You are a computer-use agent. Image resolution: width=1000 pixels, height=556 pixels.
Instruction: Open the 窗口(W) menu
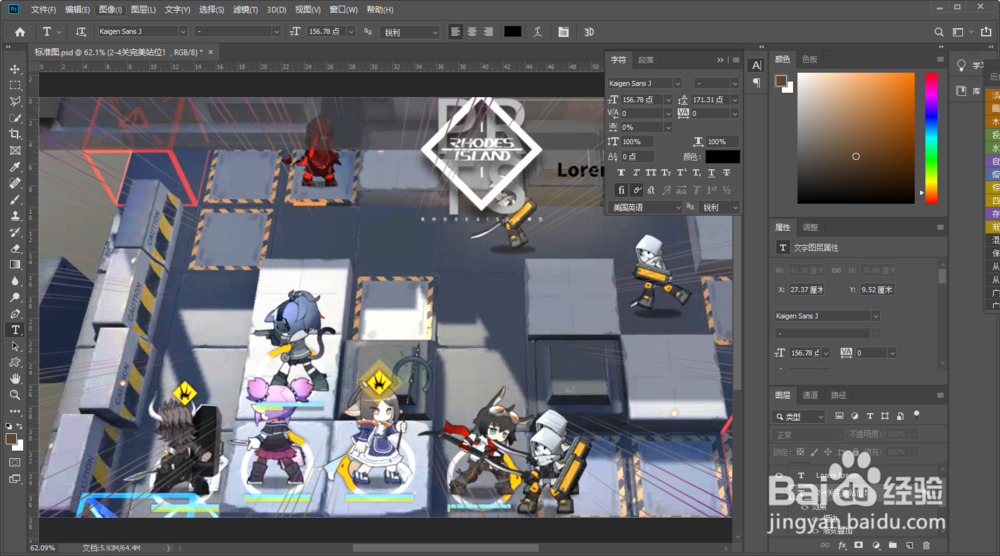point(344,10)
